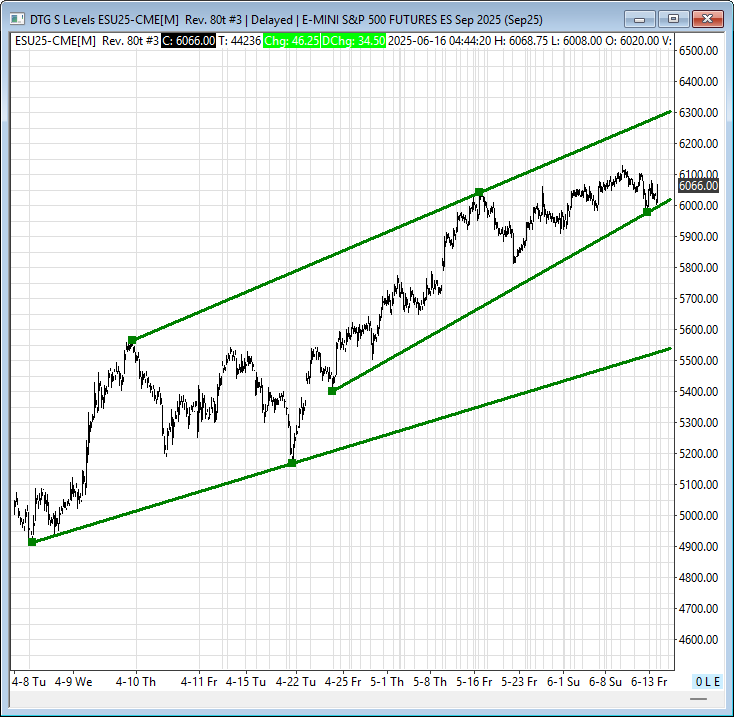Screen dimensions: 734x717
Task: Select the lowest trendline anchor near 4-8 Tu
Action: click(x=32, y=542)
